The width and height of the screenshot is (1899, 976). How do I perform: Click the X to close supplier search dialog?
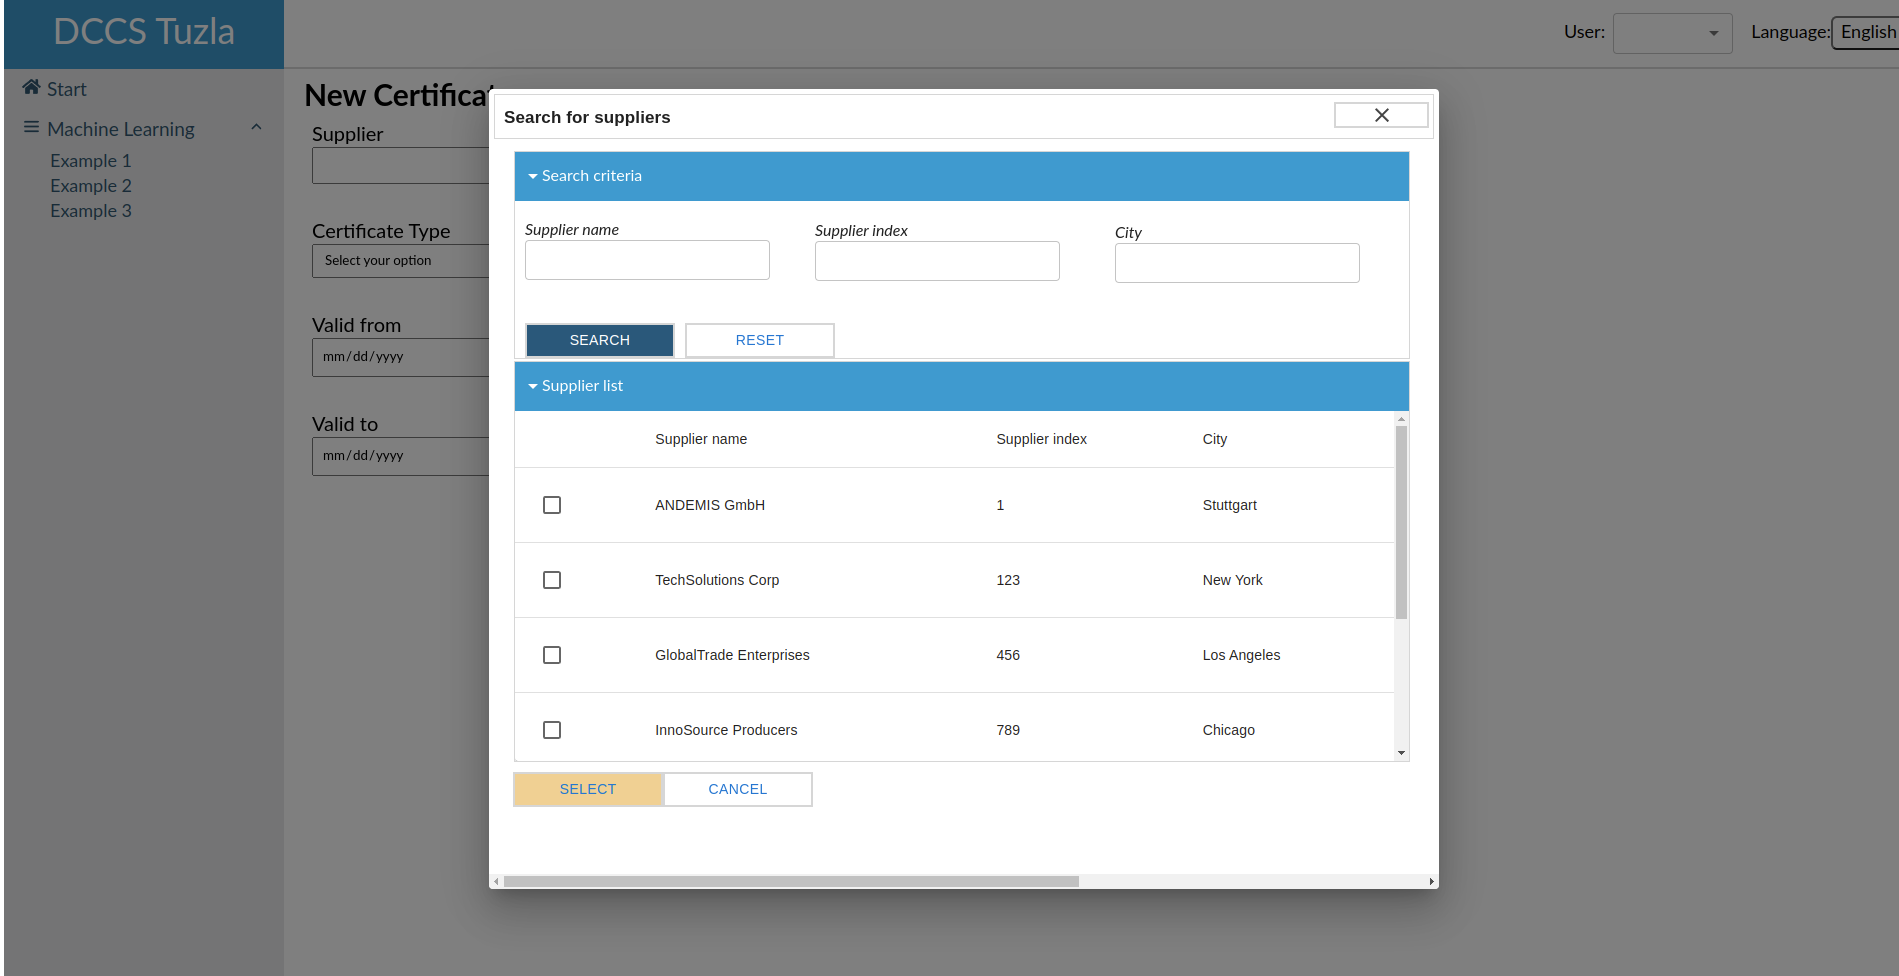(1381, 114)
